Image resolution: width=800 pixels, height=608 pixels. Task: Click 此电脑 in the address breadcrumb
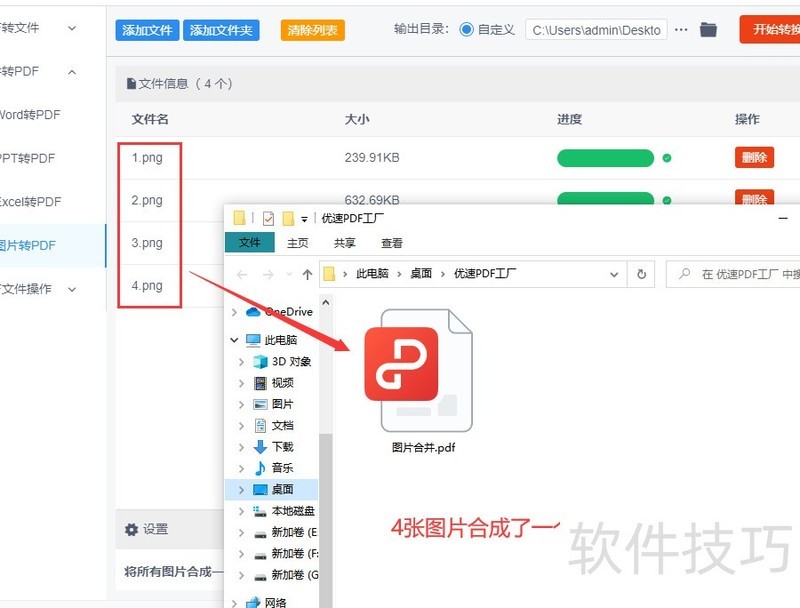pyautogui.click(x=372, y=274)
